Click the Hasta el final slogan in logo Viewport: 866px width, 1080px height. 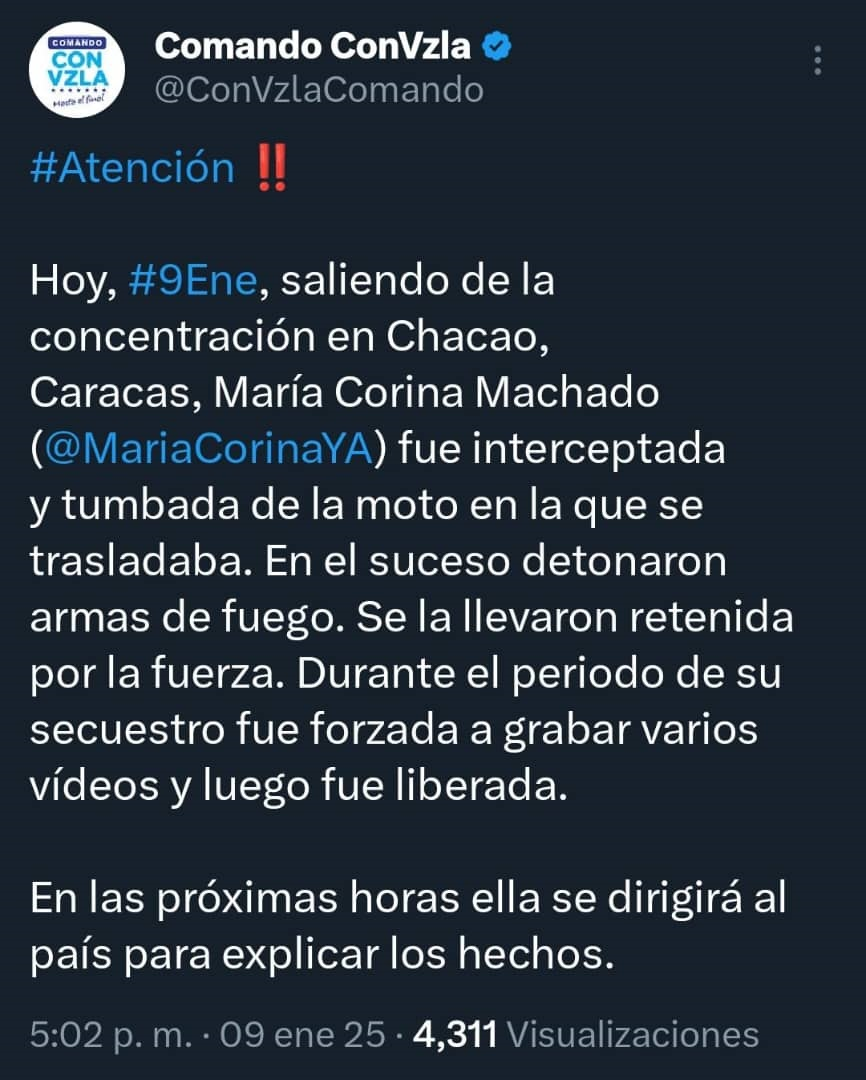(78, 102)
